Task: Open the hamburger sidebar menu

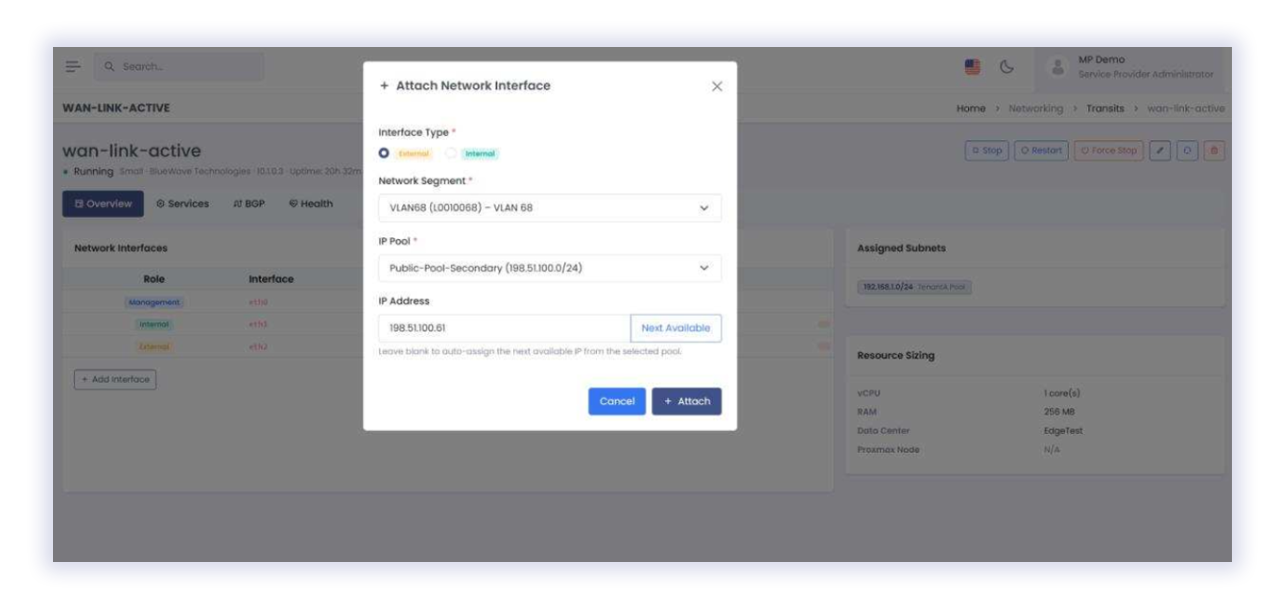Action: pos(73,67)
